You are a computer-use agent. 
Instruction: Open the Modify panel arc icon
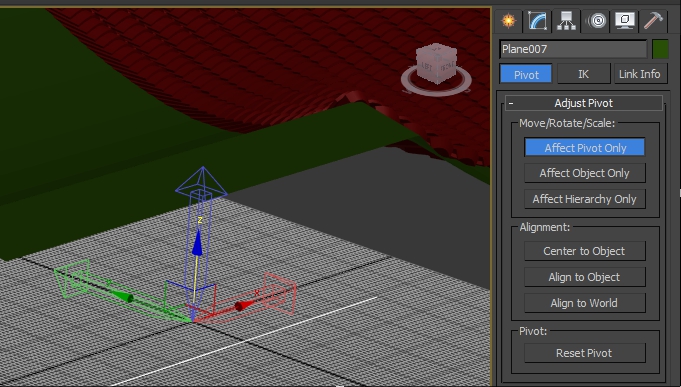point(537,20)
